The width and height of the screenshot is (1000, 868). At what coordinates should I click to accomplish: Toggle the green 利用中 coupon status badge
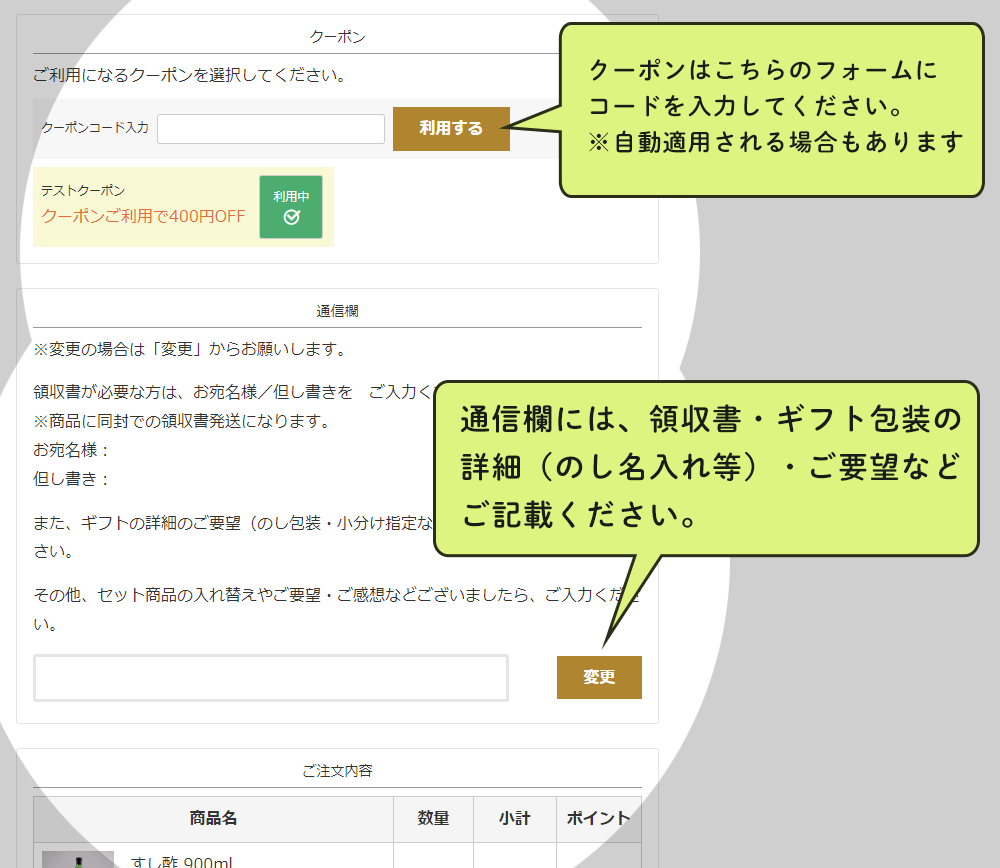(290, 207)
